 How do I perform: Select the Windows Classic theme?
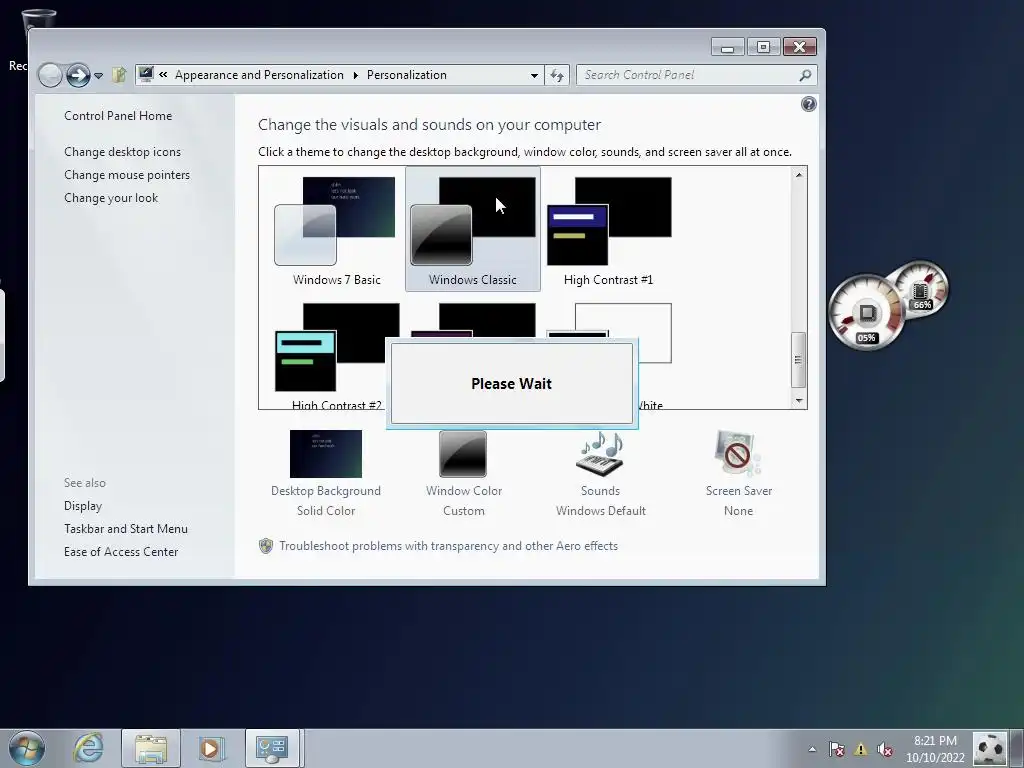pos(473,229)
